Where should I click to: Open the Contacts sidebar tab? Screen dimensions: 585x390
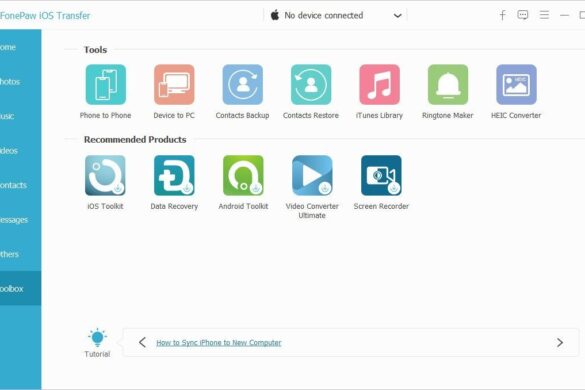click(x=21, y=185)
